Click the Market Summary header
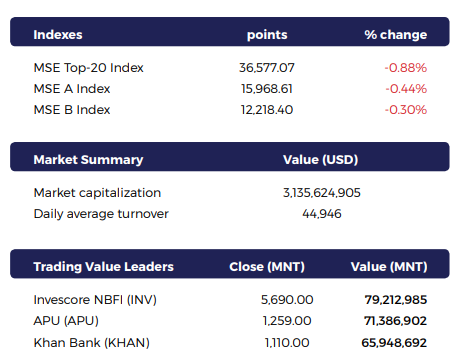This screenshot has width=460, height=364. coord(88,160)
